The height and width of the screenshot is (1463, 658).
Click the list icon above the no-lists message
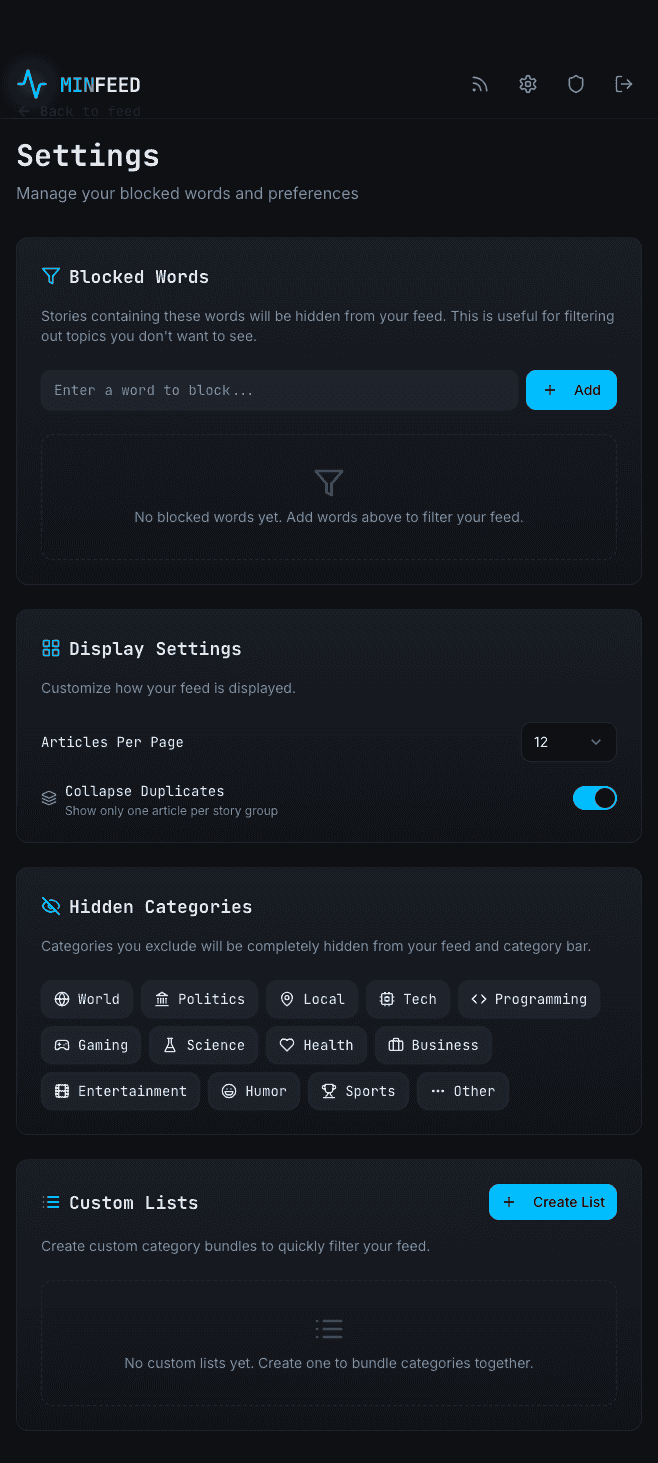(329, 1328)
